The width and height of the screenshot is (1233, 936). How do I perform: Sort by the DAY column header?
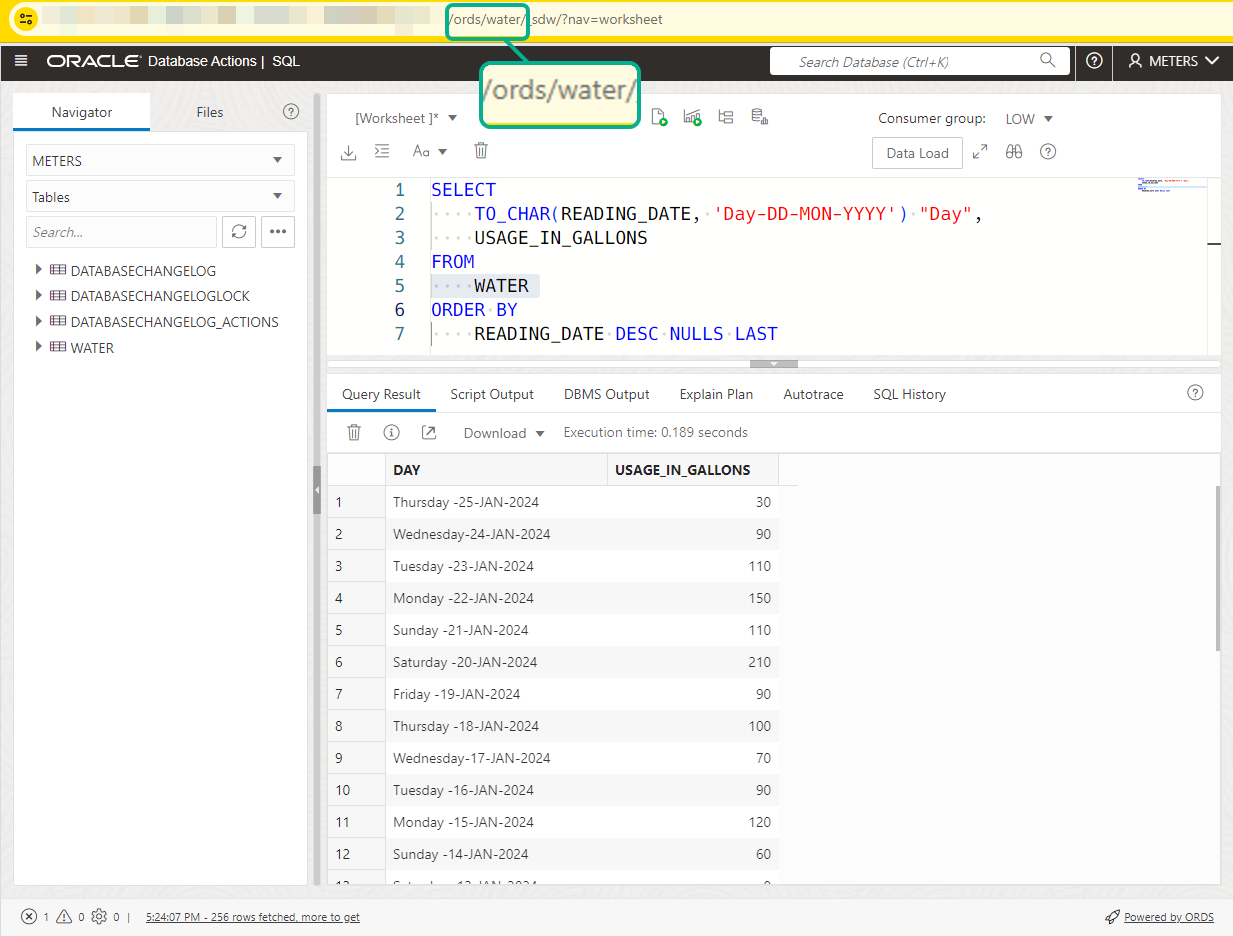pos(496,470)
